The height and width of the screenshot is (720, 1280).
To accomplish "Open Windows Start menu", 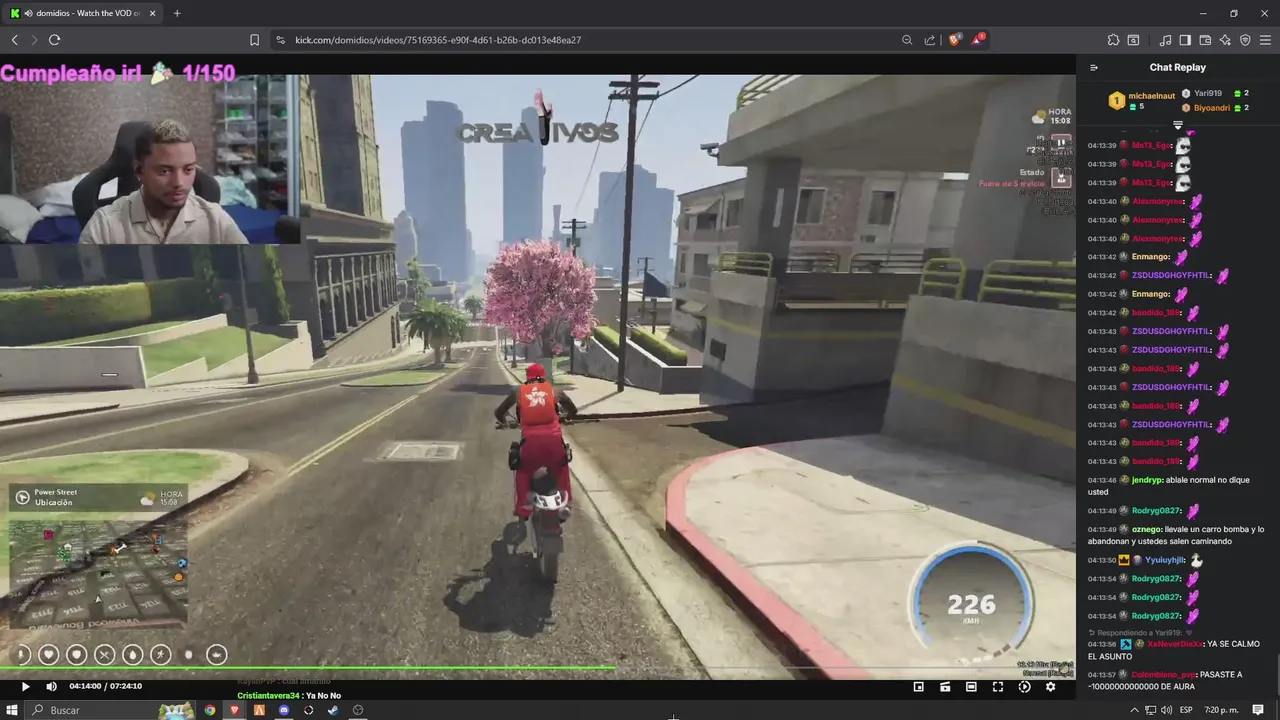I will 12,710.
